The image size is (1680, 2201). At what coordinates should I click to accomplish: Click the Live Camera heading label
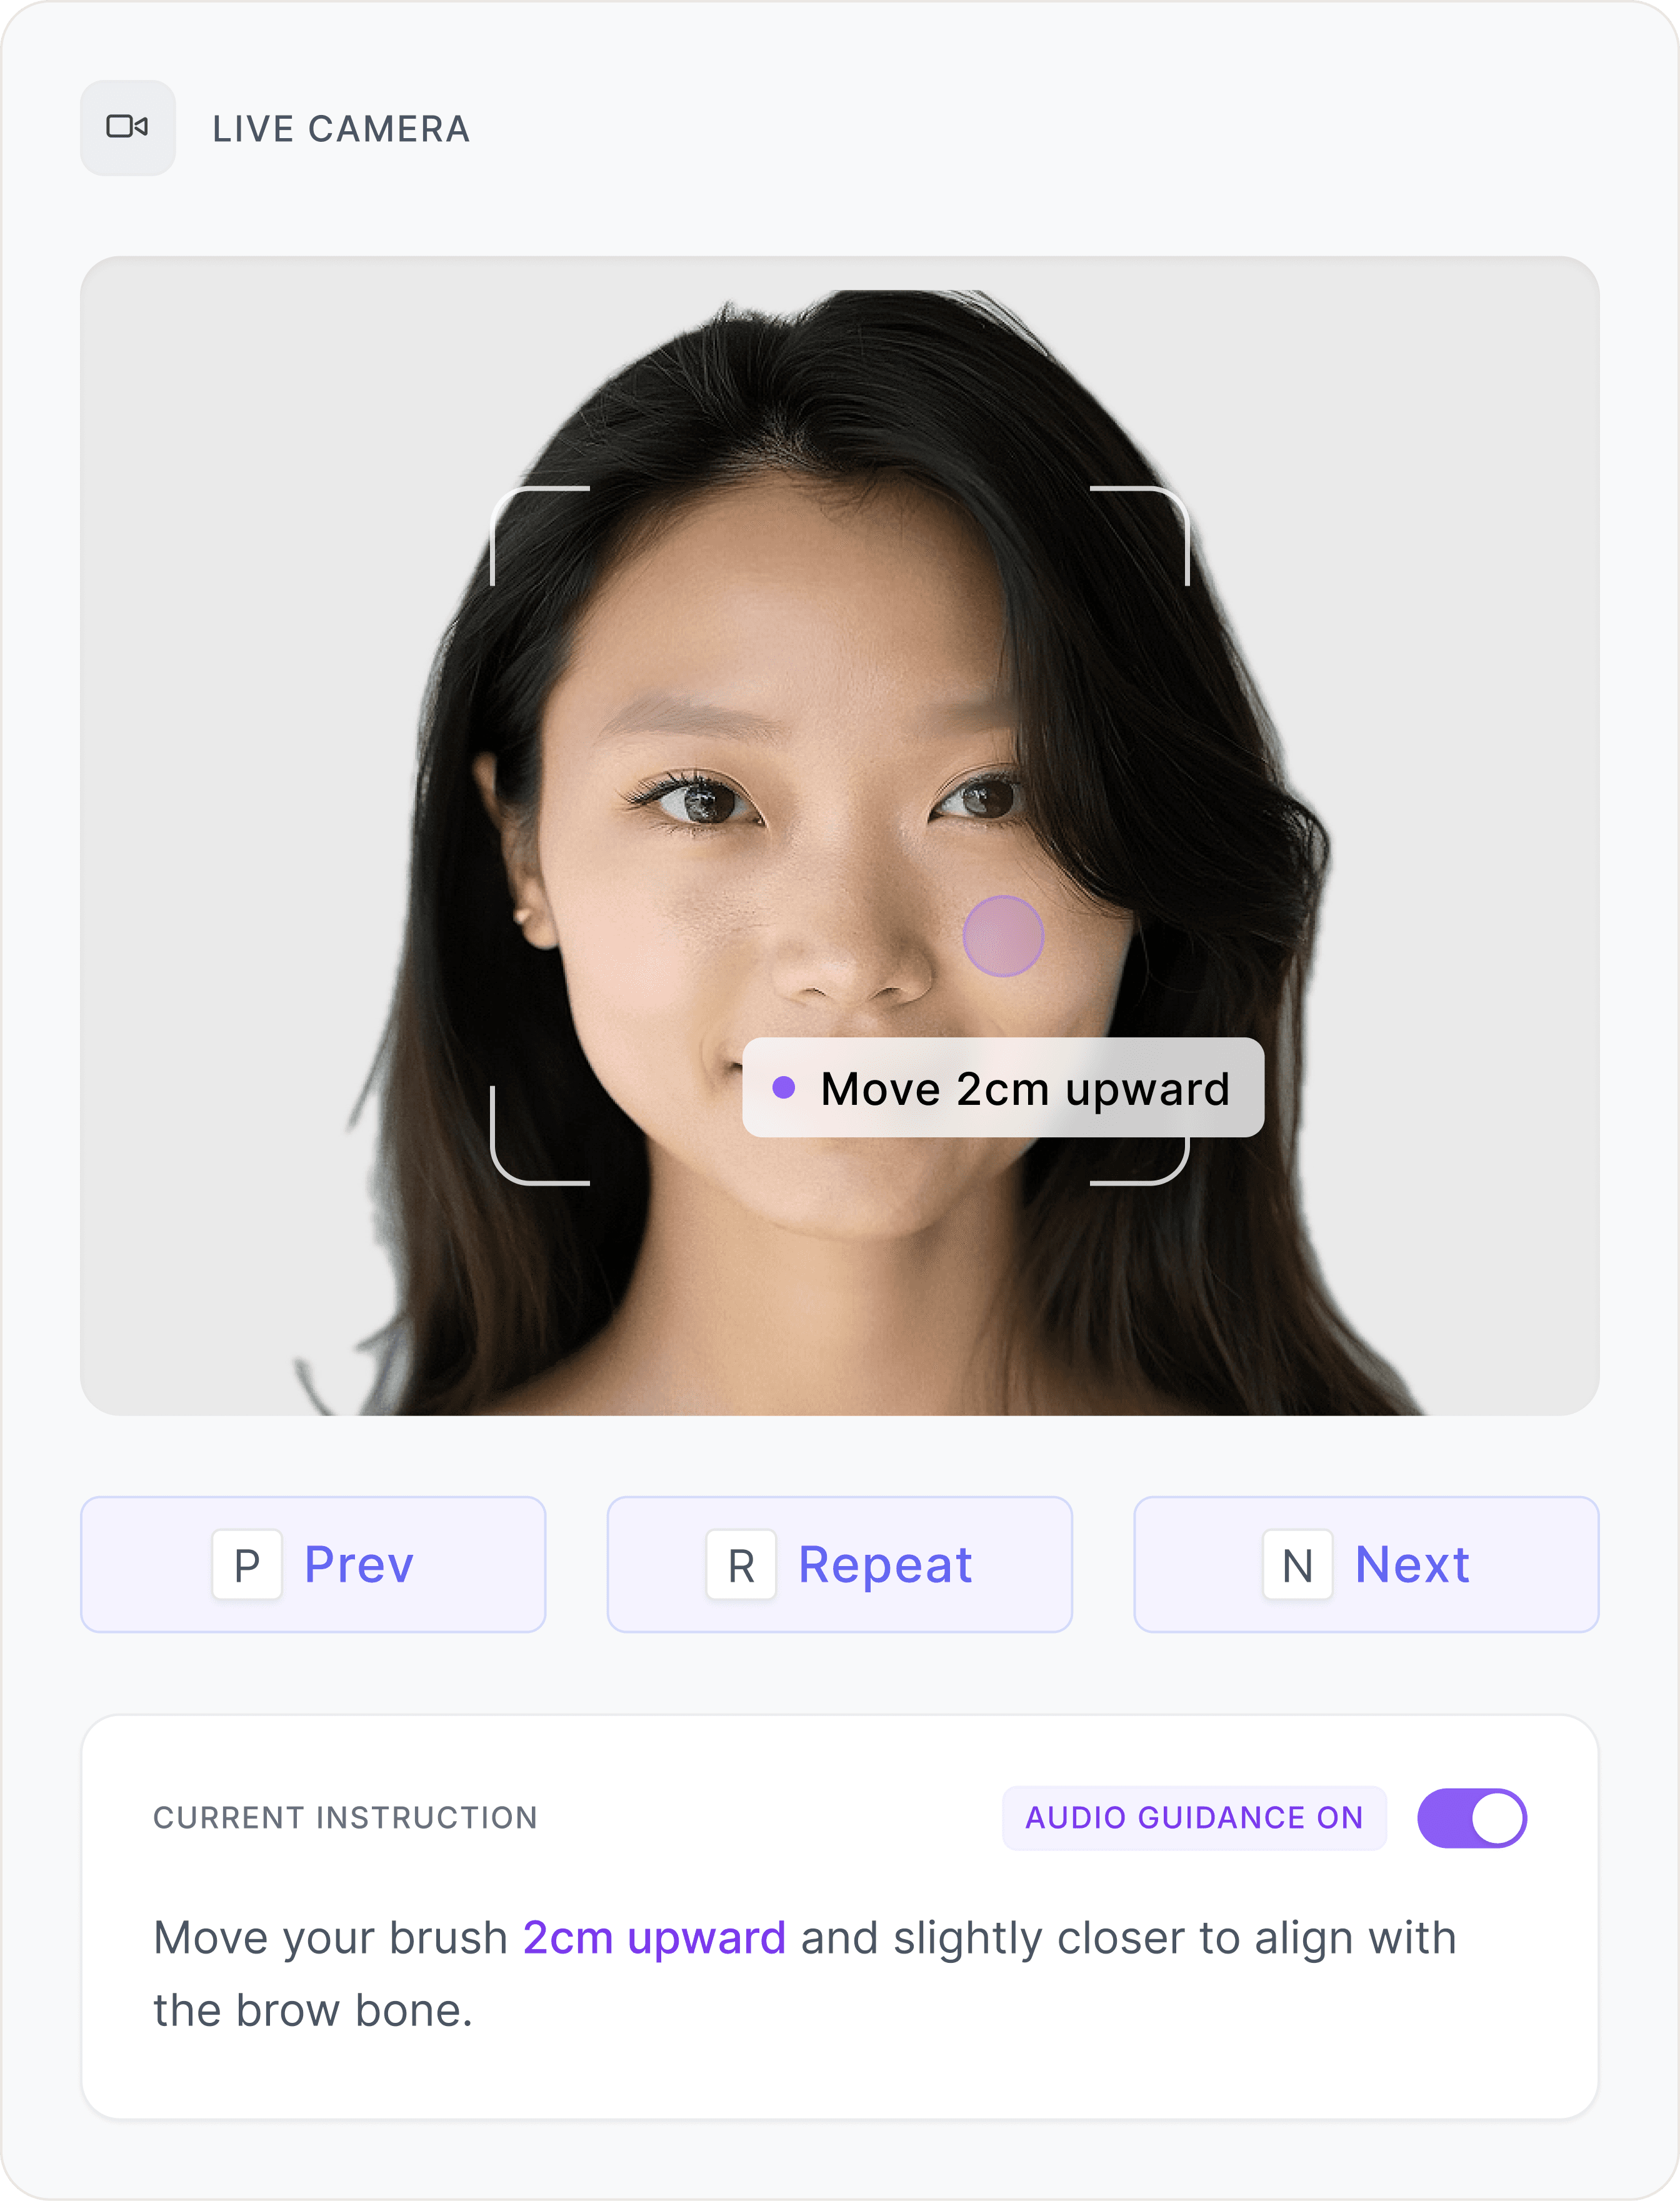[x=341, y=129]
